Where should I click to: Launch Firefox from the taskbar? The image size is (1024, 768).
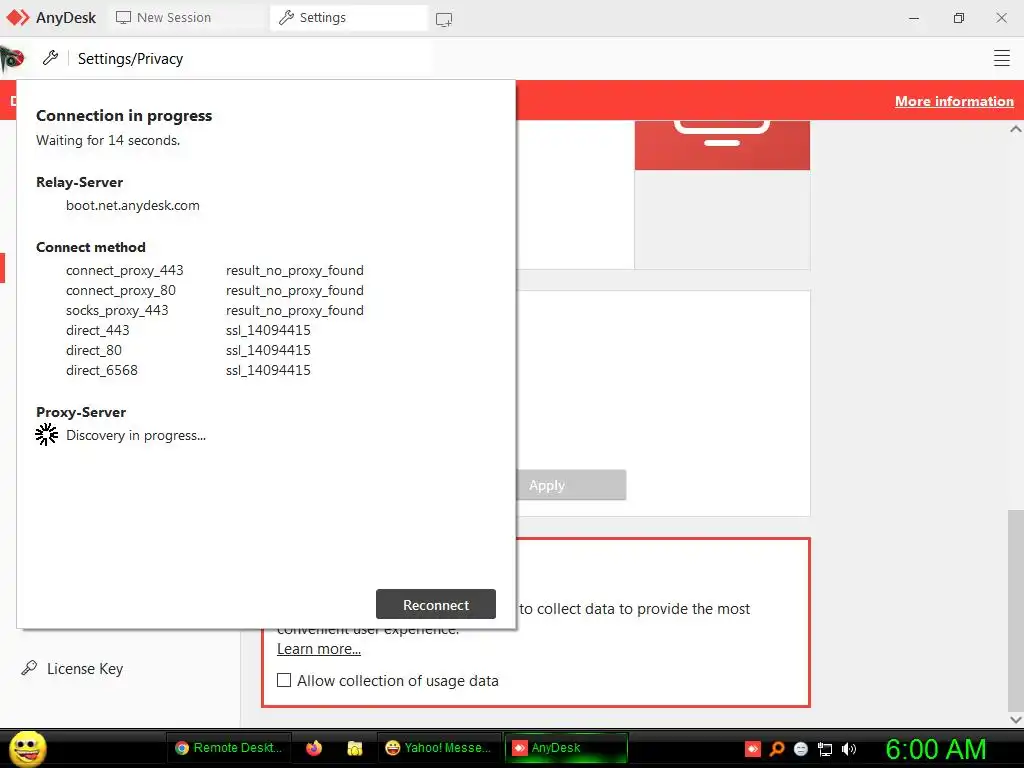313,748
